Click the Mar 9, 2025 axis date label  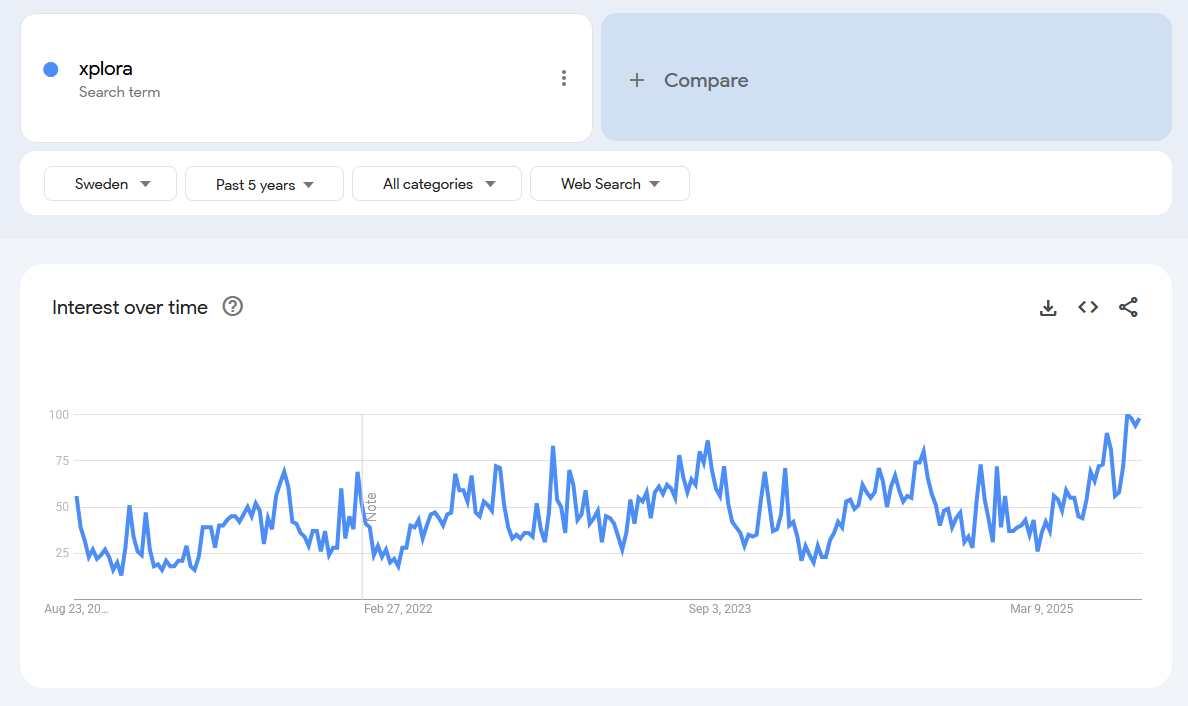click(1041, 609)
